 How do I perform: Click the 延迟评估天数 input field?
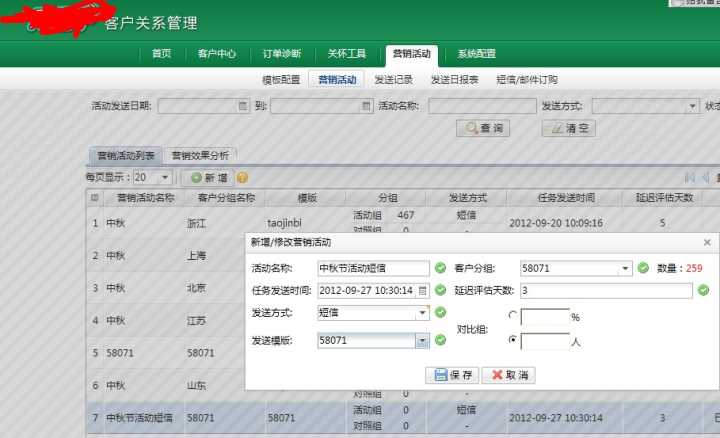(605, 291)
